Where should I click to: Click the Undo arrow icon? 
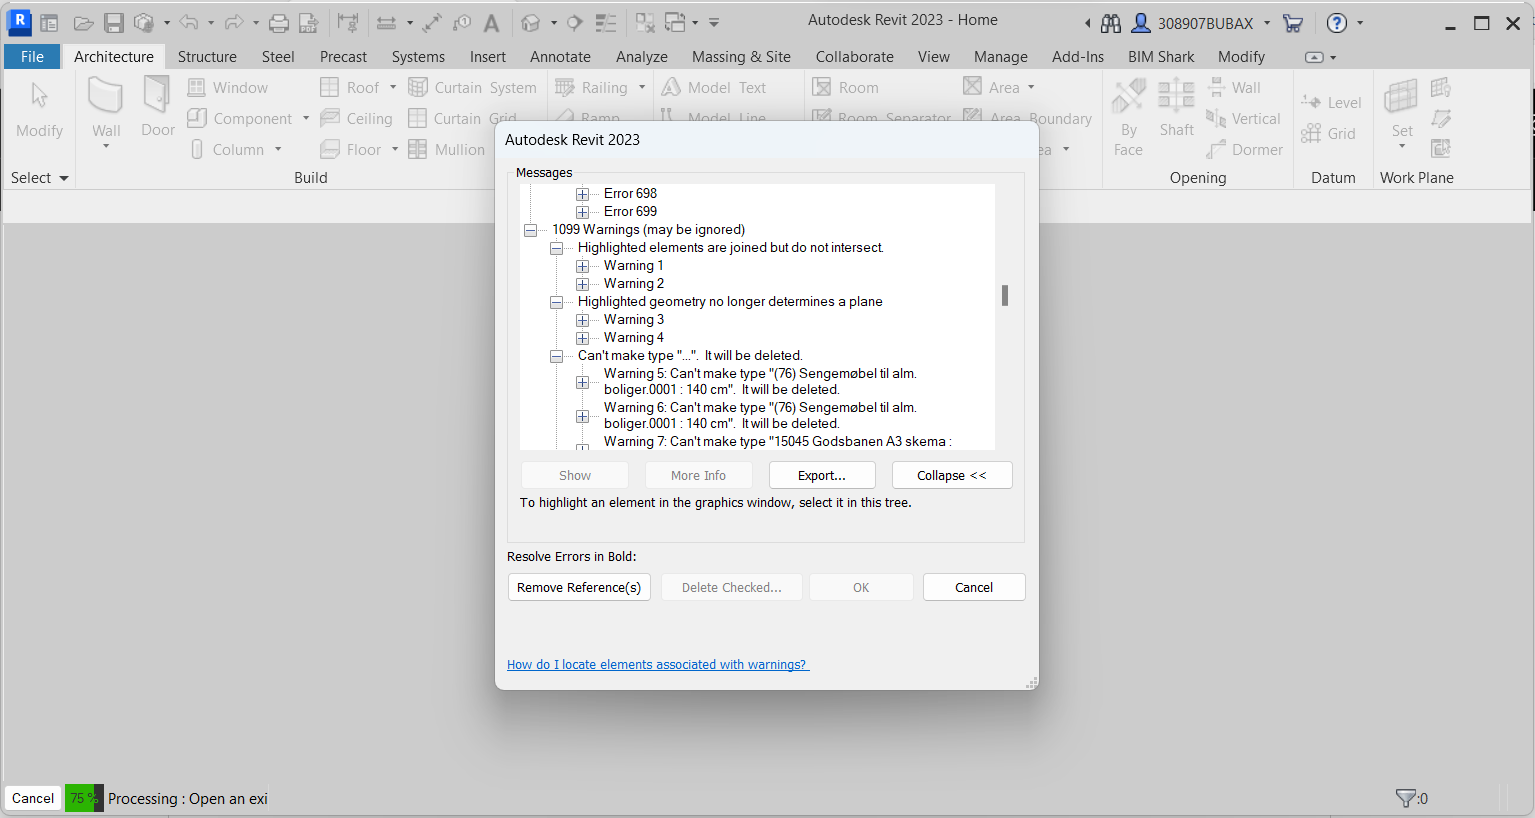pyautogui.click(x=189, y=22)
